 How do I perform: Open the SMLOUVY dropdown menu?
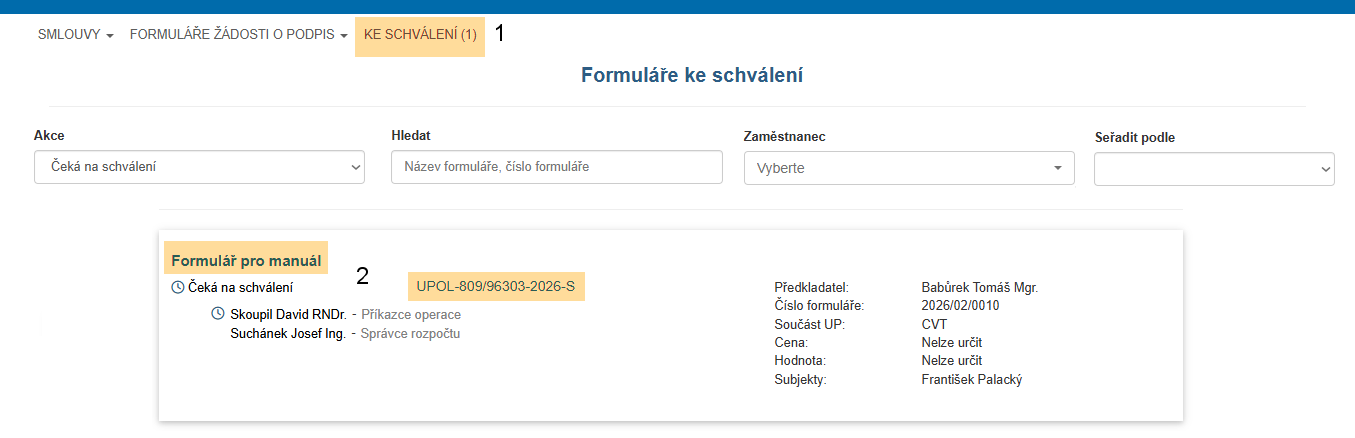pos(75,34)
